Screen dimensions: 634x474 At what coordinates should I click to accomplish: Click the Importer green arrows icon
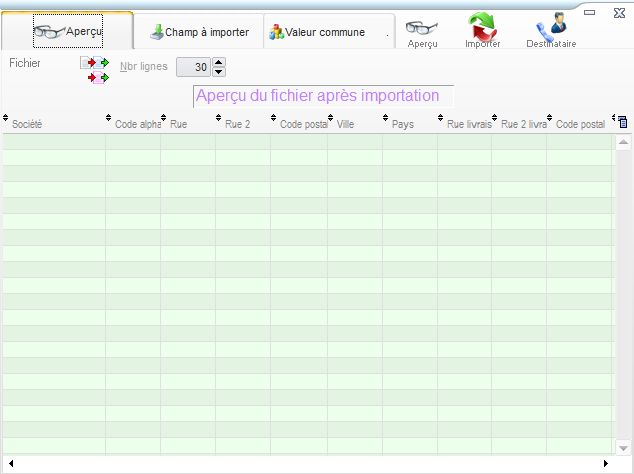point(483,29)
